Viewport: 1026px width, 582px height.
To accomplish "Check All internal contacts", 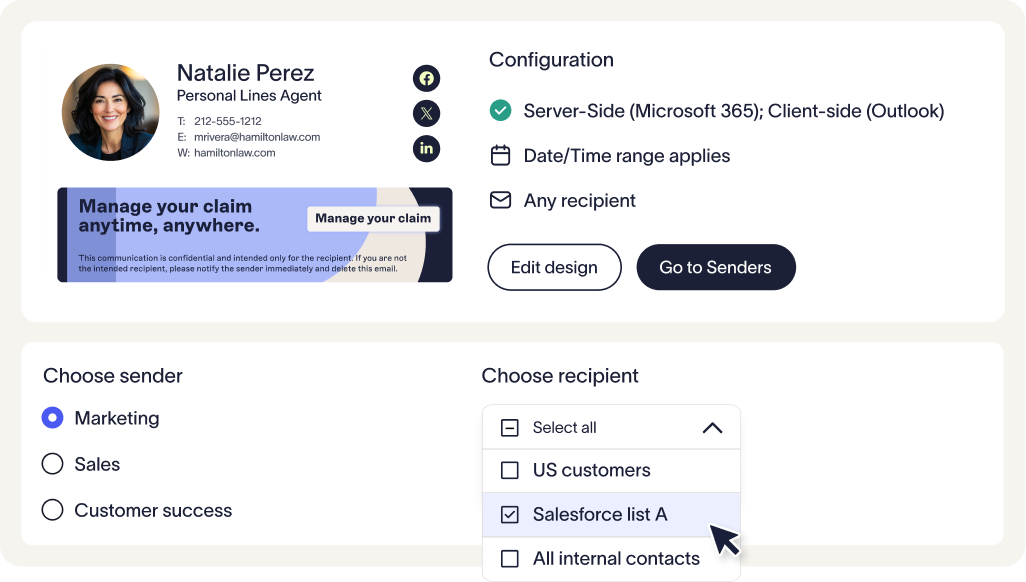I will click(511, 558).
